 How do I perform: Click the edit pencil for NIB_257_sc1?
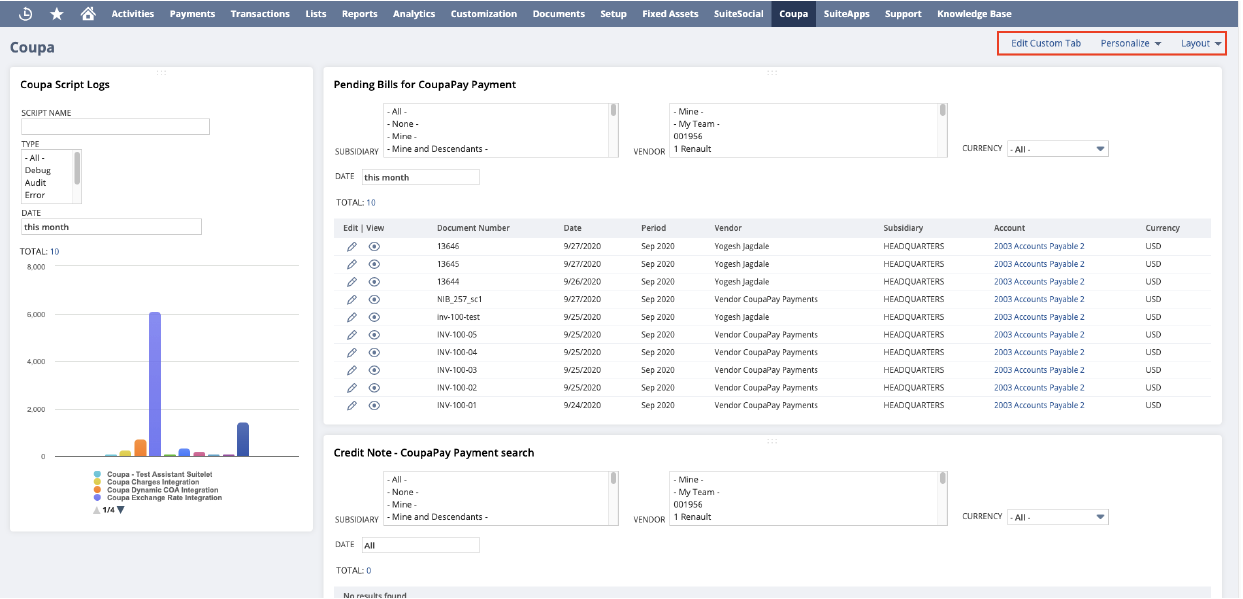tap(351, 299)
